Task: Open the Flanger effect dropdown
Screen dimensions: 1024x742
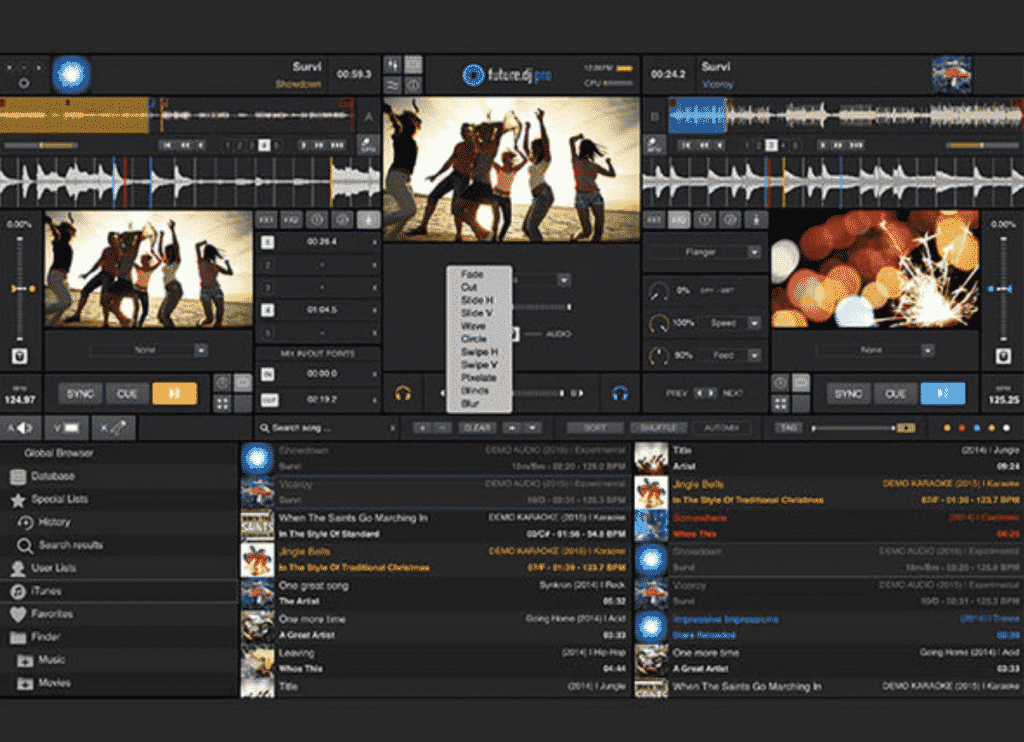Action: tap(703, 251)
